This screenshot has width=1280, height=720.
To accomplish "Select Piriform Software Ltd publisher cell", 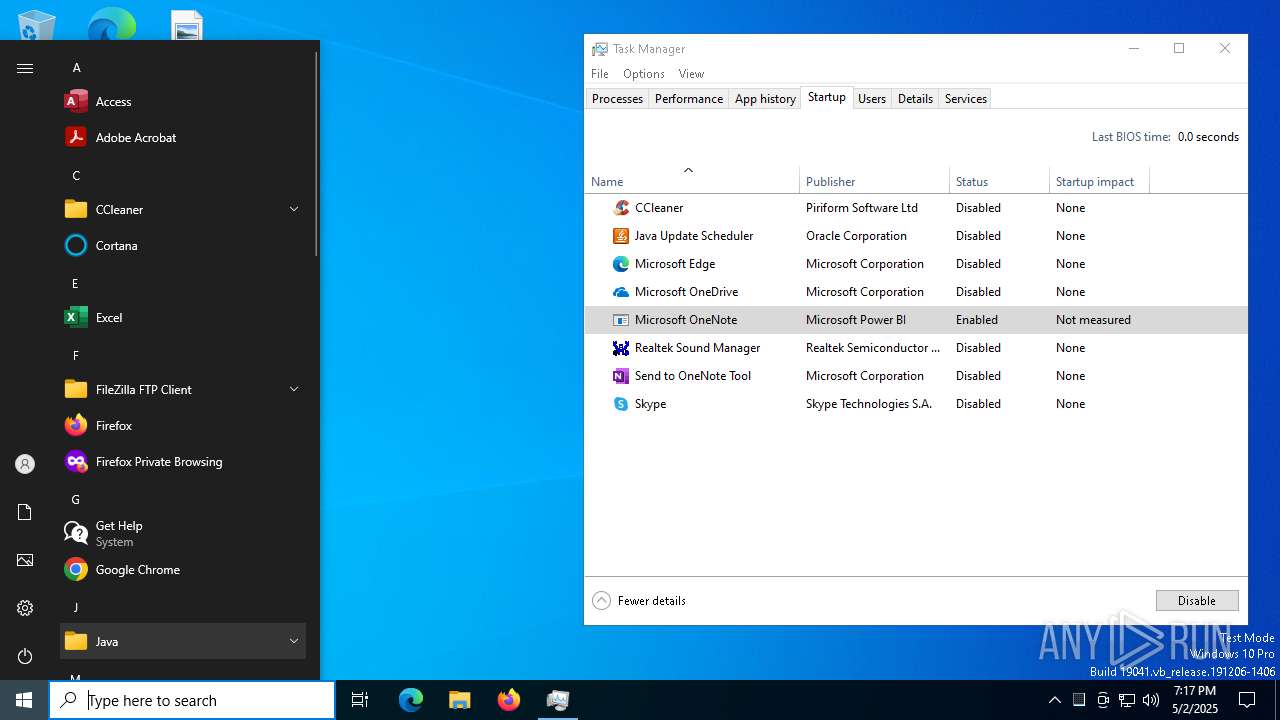I will pyautogui.click(x=862, y=208).
